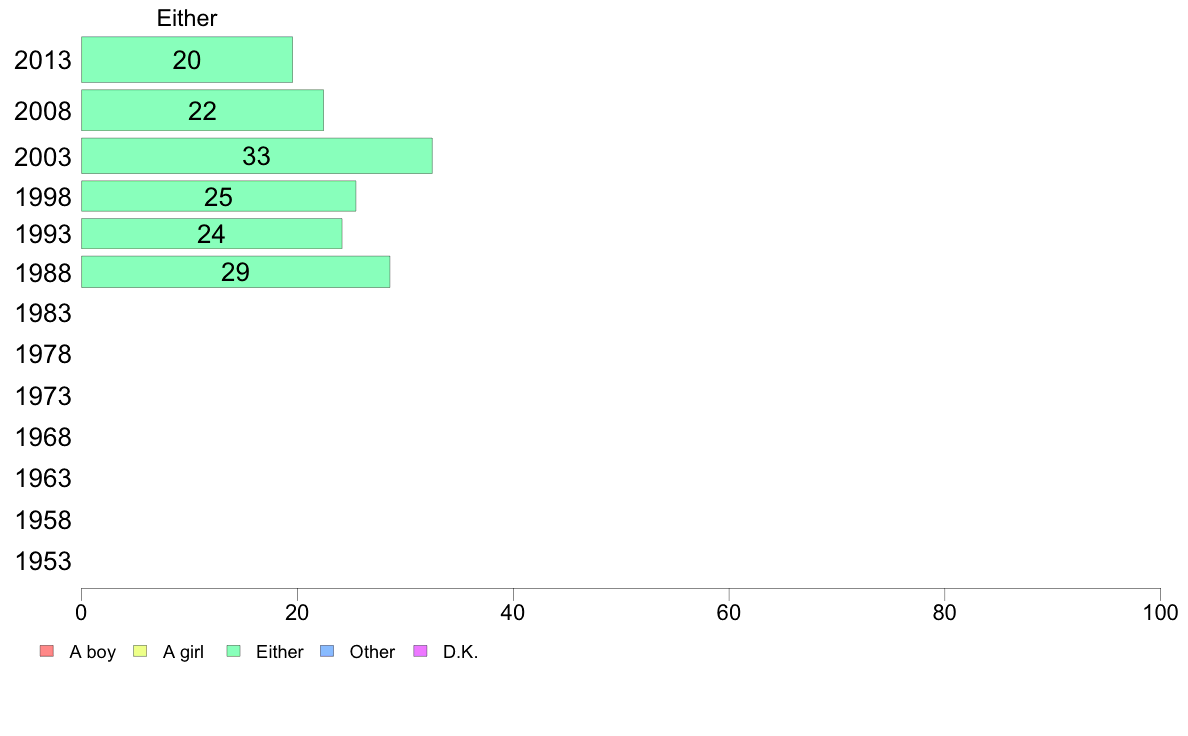Click the Either green legend swatch
This screenshot has width=1188, height=736.
coord(233,651)
